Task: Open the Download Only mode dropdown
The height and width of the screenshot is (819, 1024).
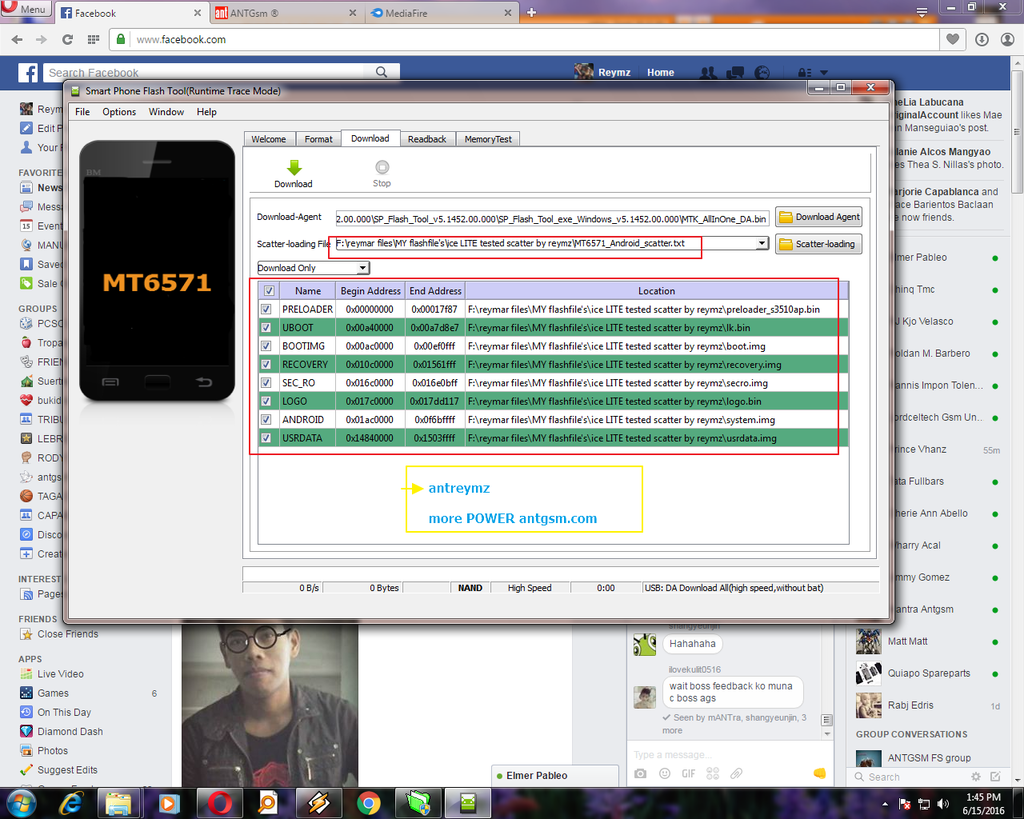Action: point(313,268)
